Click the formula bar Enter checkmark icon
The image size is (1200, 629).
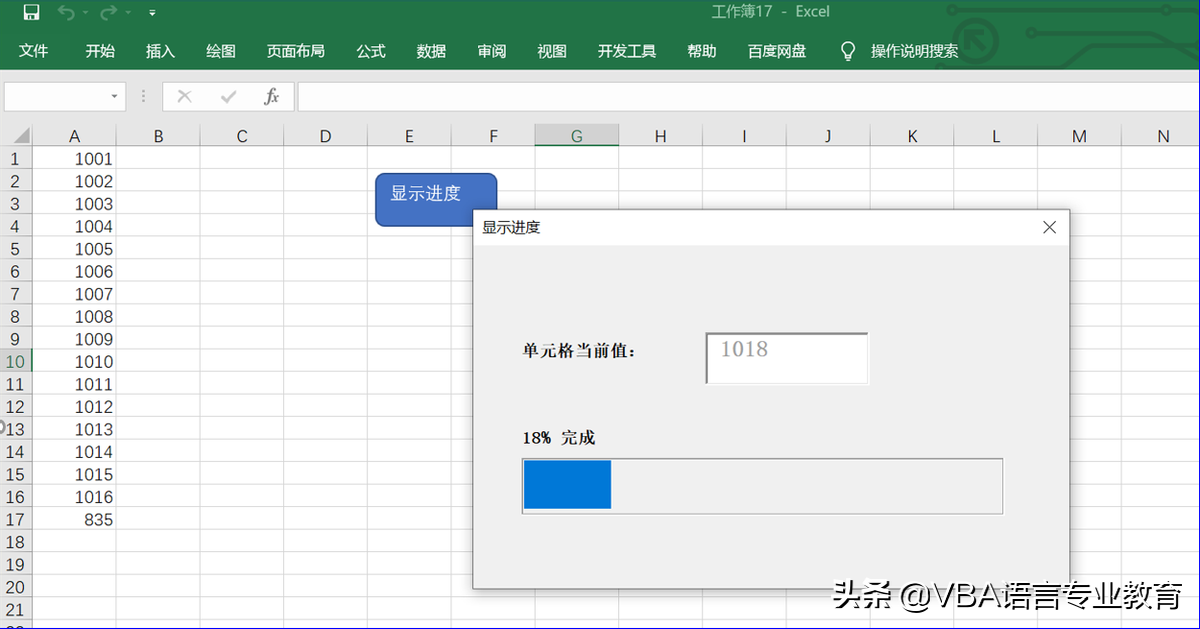point(229,97)
